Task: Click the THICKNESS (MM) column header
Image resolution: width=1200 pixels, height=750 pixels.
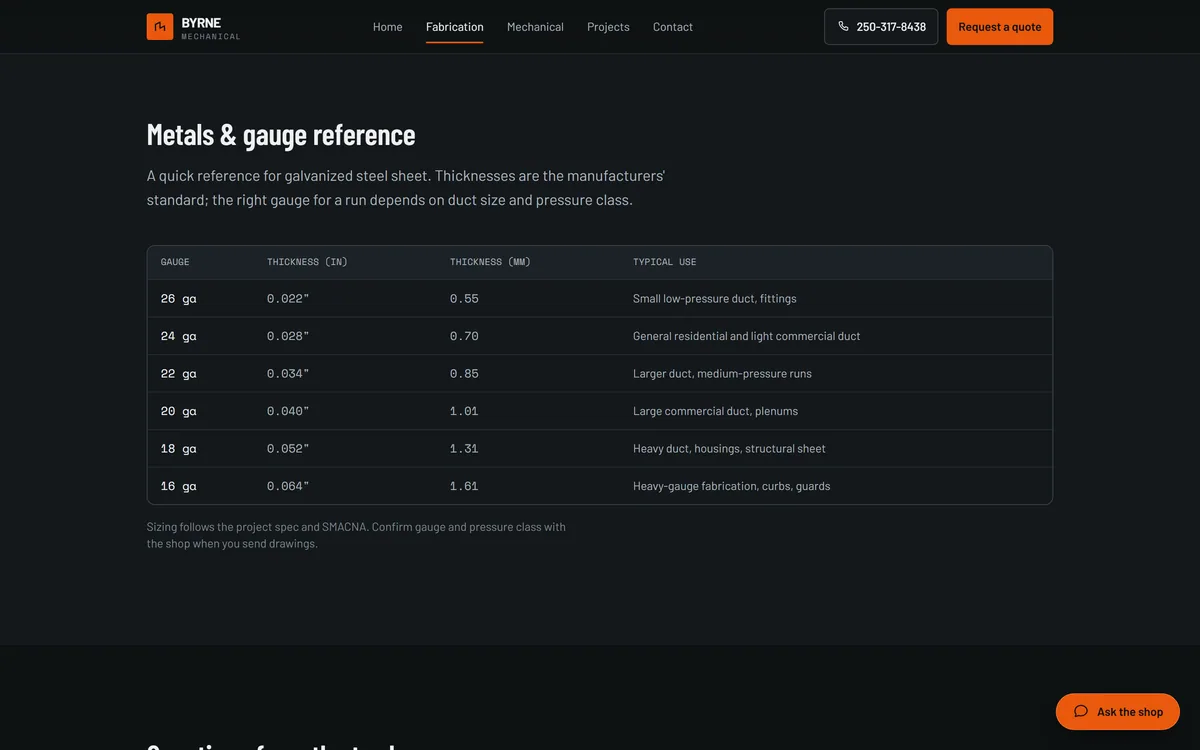Action: tap(490, 262)
